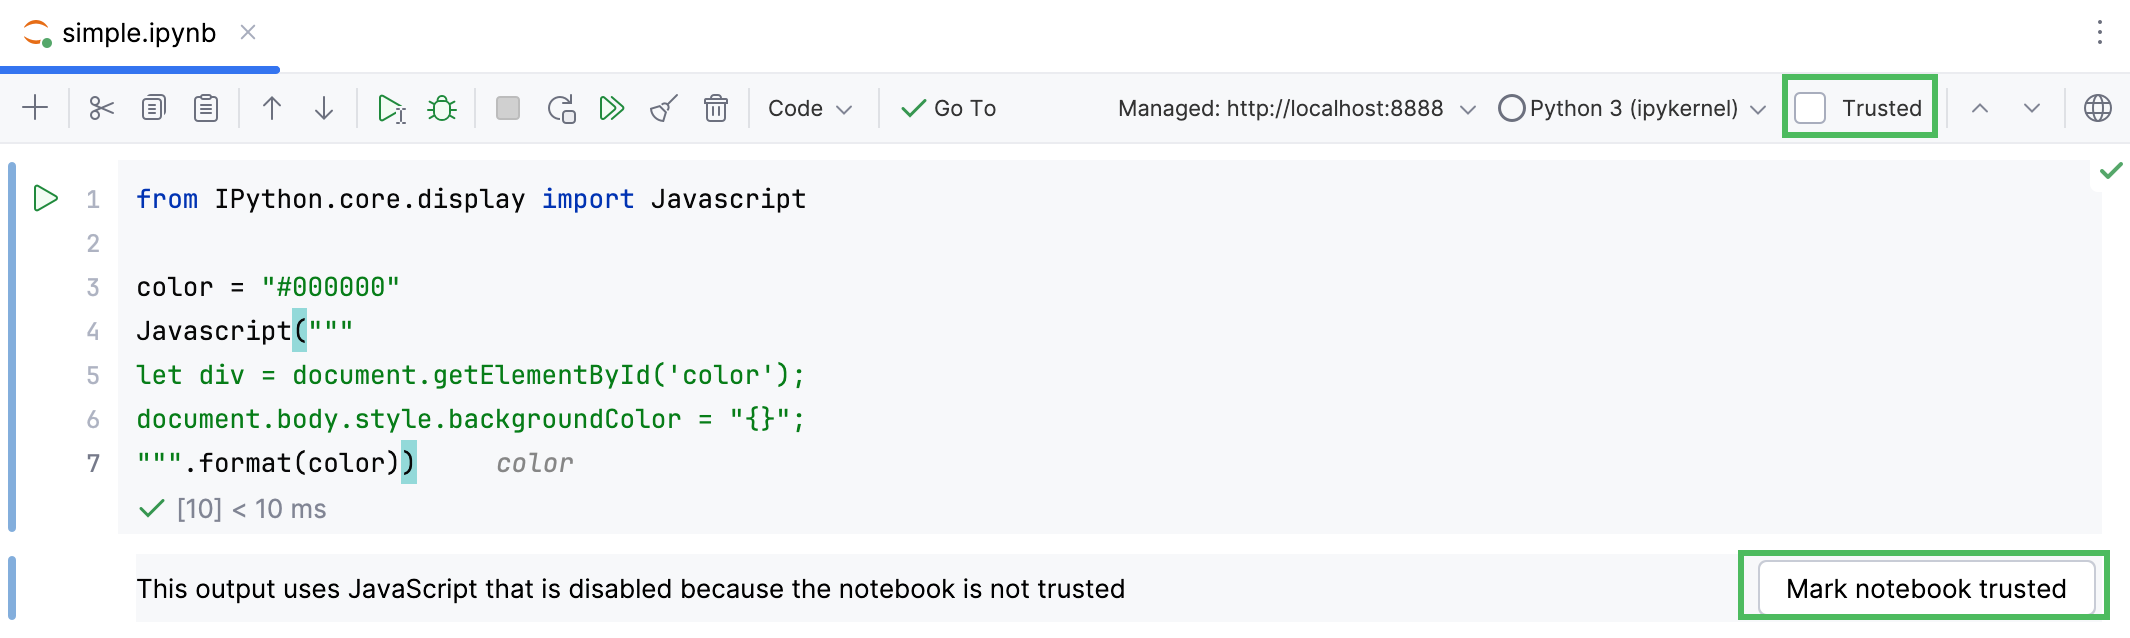The width and height of the screenshot is (2130, 638).
Task: Run the first cell
Action: 44,198
